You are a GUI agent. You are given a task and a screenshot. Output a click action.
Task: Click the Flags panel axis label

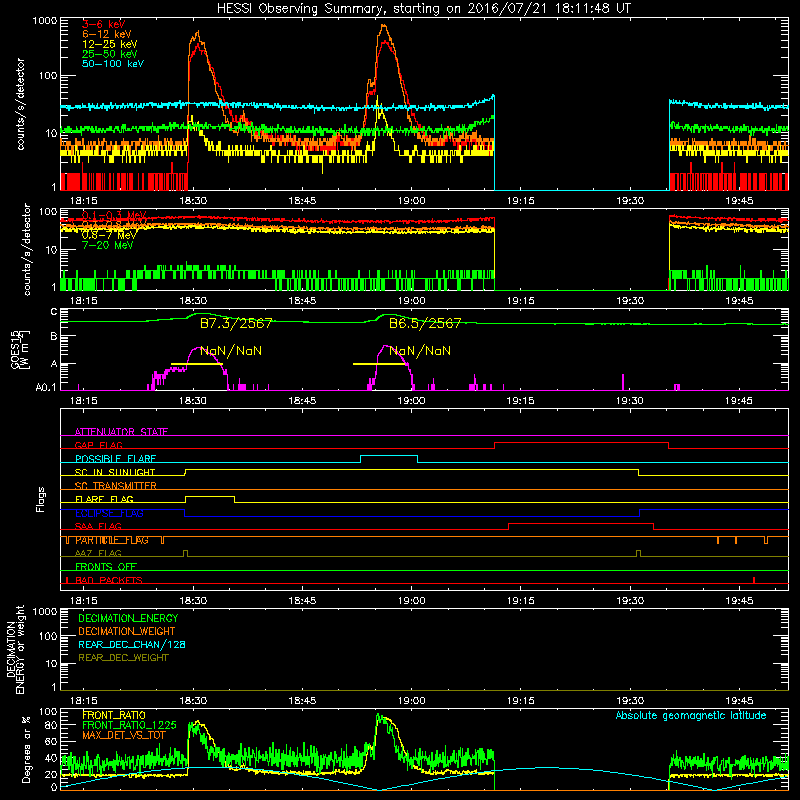(41, 499)
